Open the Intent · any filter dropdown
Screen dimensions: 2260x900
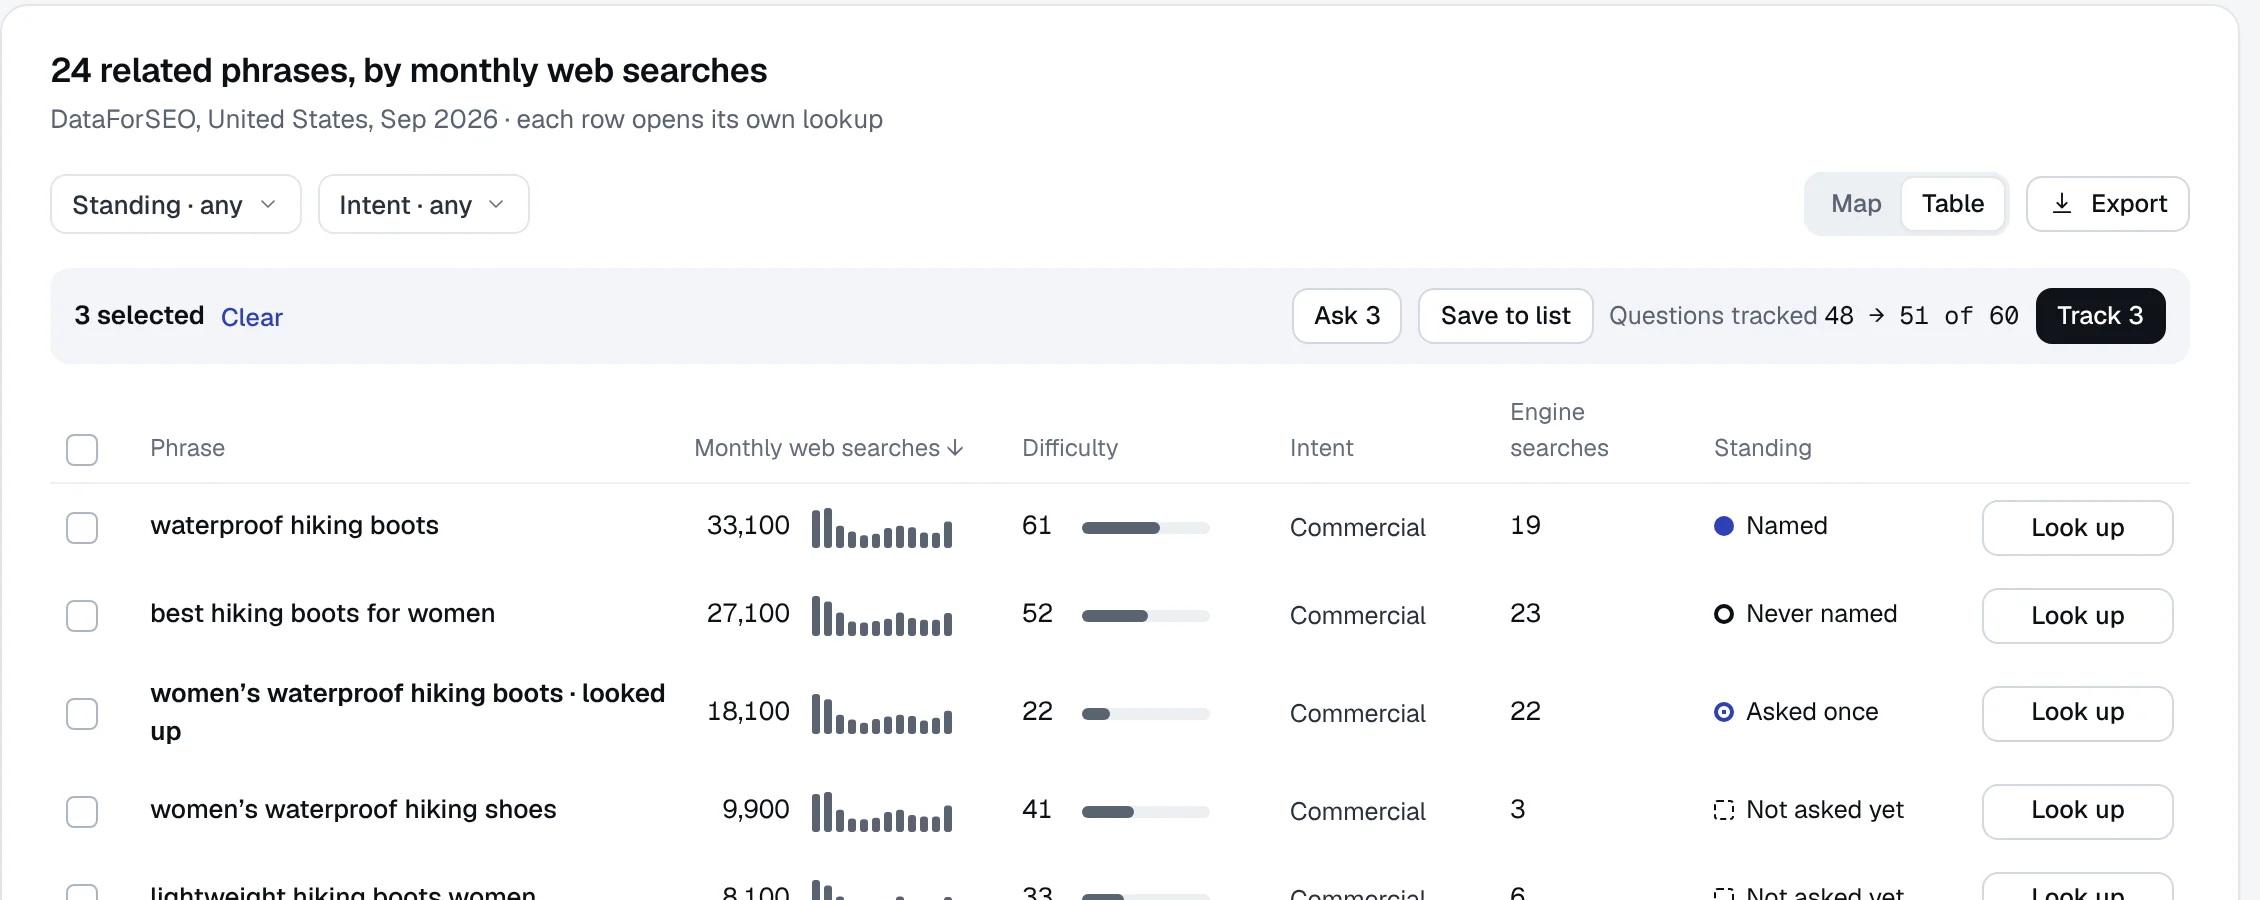click(x=423, y=204)
